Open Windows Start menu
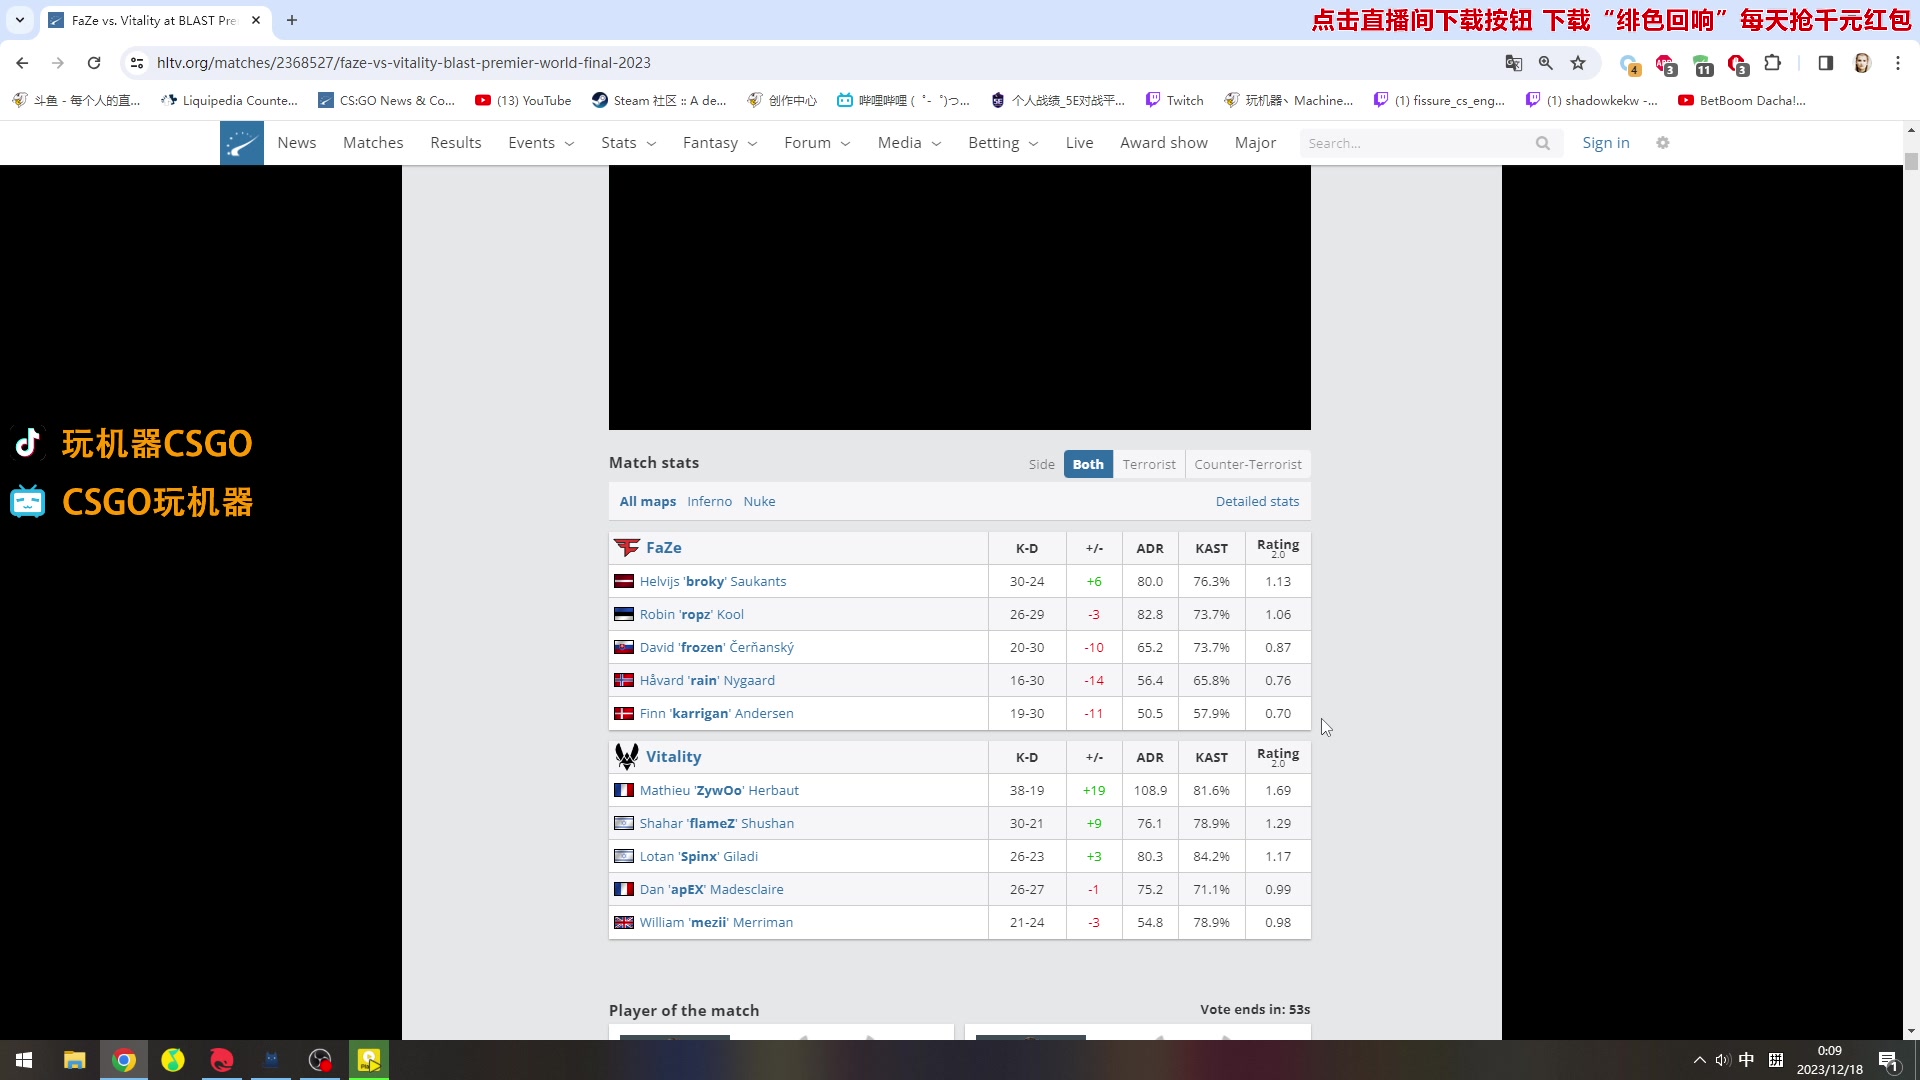The image size is (1920, 1080). pos(24,1060)
